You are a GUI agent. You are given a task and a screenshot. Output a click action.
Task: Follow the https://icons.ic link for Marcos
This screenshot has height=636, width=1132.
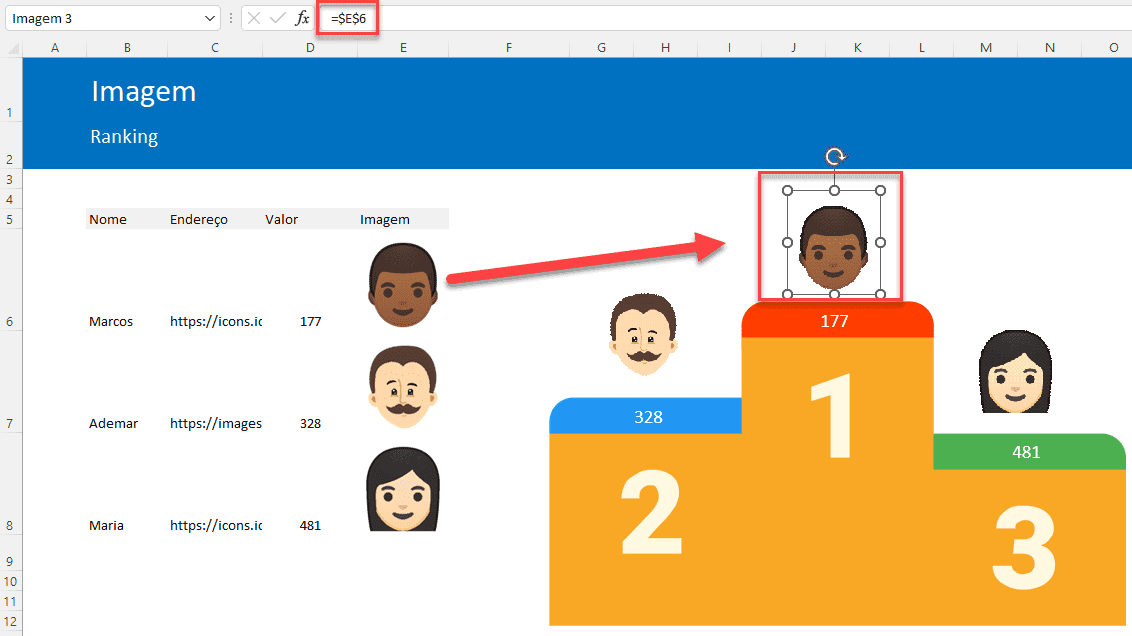click(x=215, y=321)
